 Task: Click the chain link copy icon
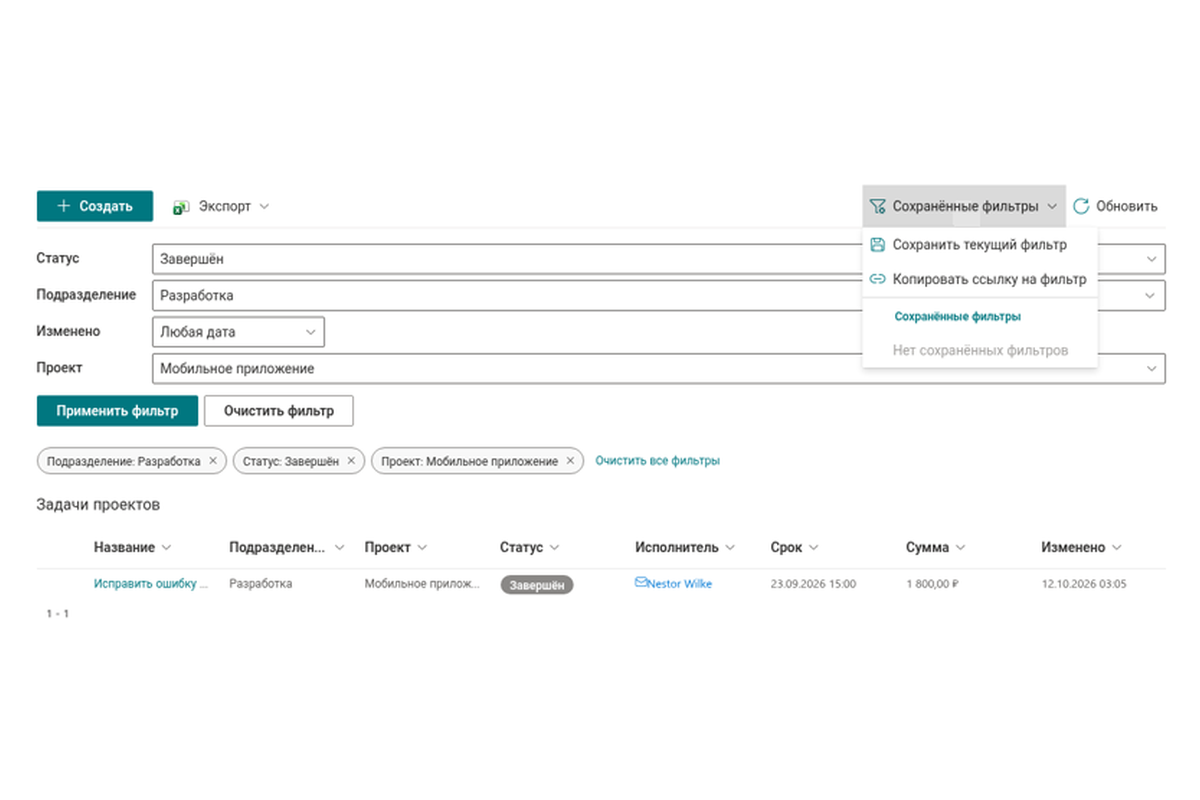[x=877, y=280]
